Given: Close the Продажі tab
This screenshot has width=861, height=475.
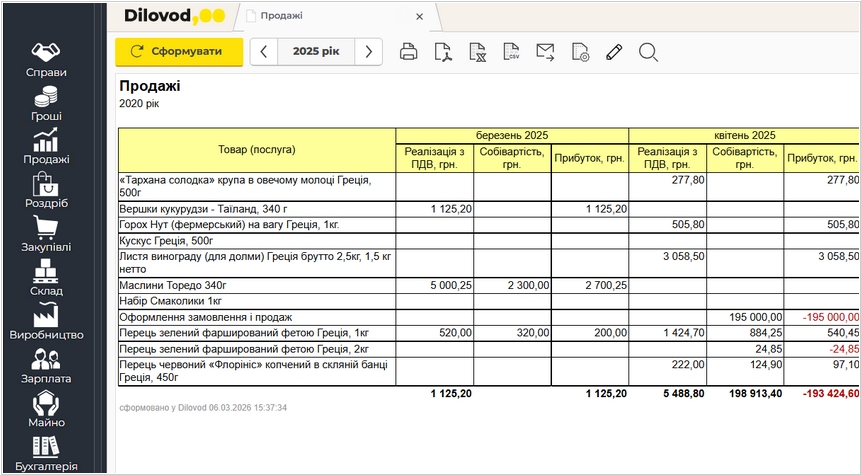Looking at the screenshot, I should [420, 16].
